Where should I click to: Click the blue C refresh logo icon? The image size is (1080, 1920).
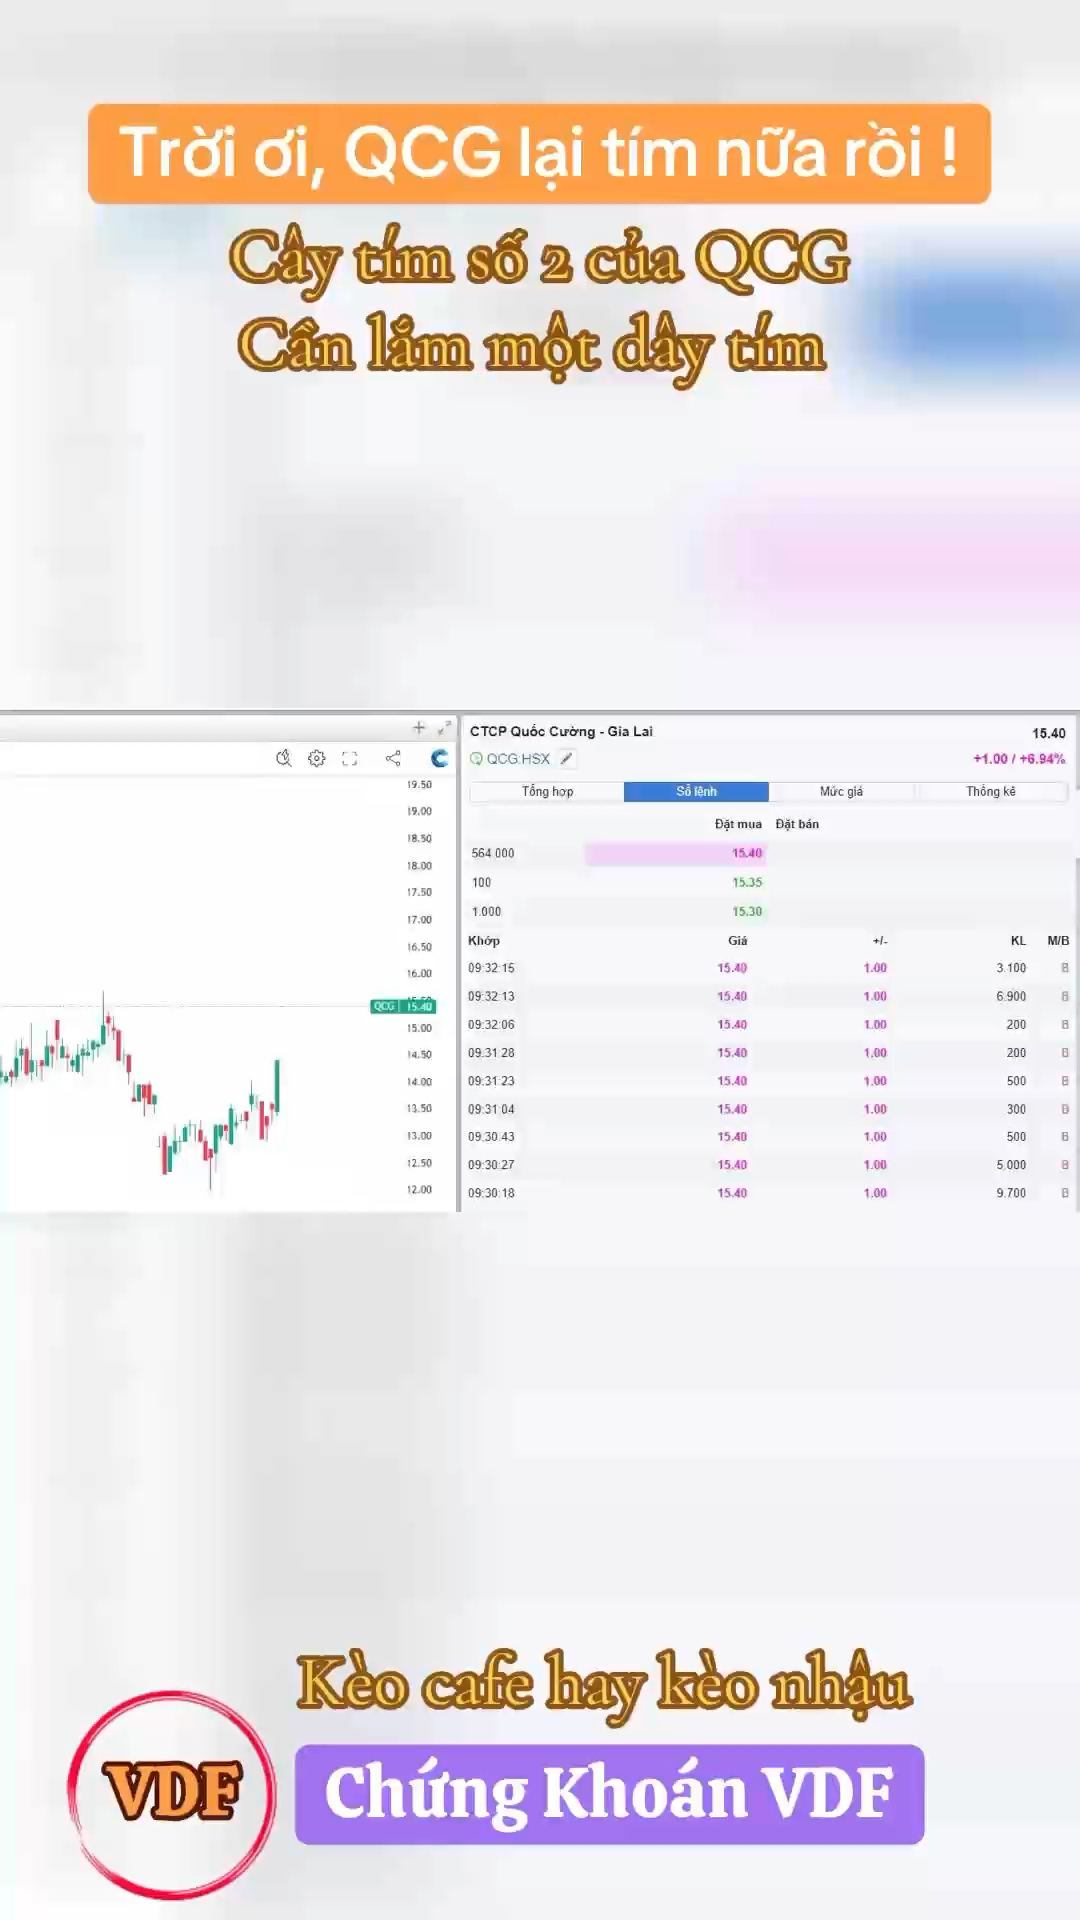pyautogui.click(x=439, y=758)
